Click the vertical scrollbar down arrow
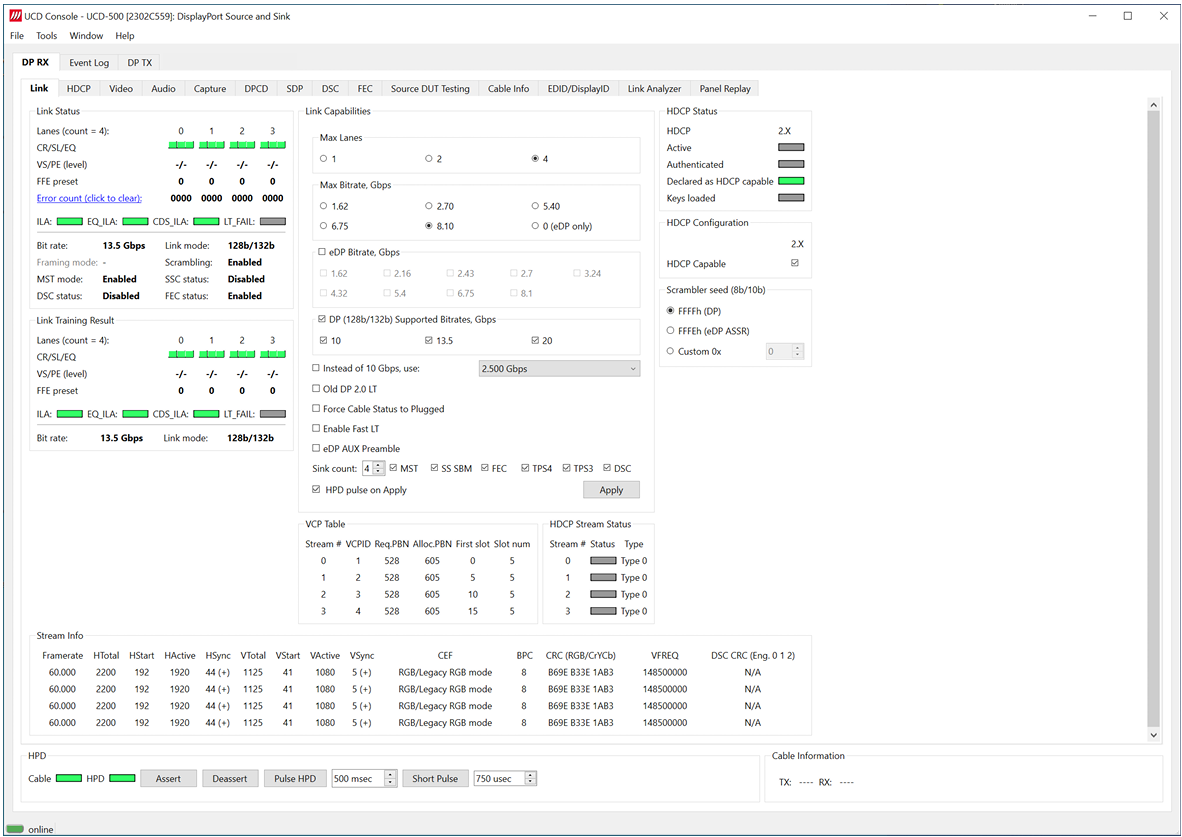The image size is (1182, 837). pyautogui.click(x=1153, y=734)
